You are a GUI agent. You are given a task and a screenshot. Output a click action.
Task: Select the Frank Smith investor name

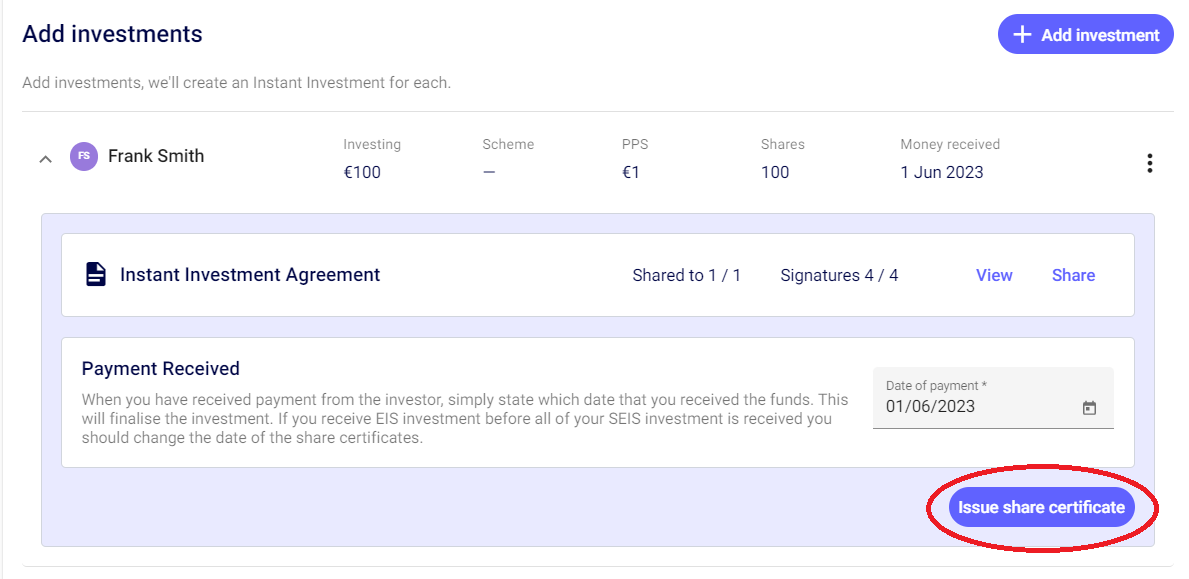click(x=156, y=156)
